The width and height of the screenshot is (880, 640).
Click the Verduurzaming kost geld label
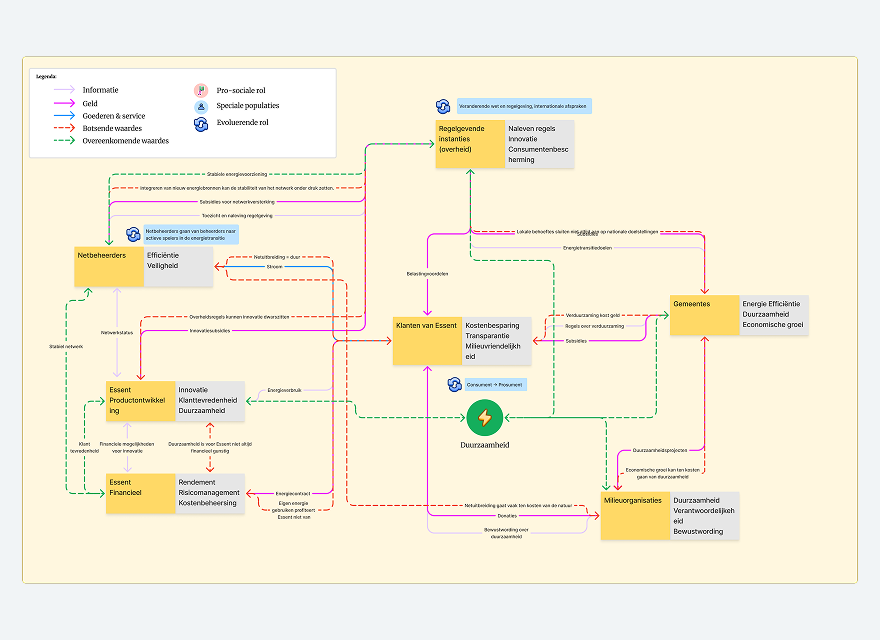click(593, 316)
